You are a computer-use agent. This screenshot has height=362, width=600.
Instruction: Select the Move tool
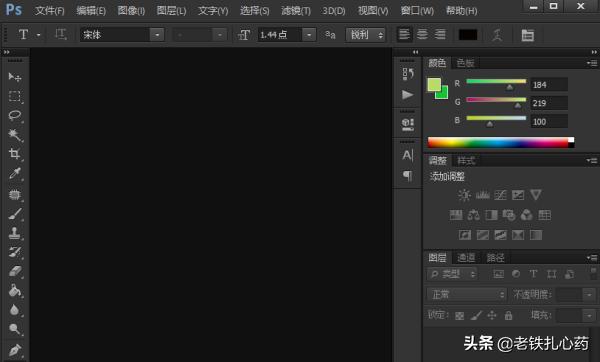point(15,77)
